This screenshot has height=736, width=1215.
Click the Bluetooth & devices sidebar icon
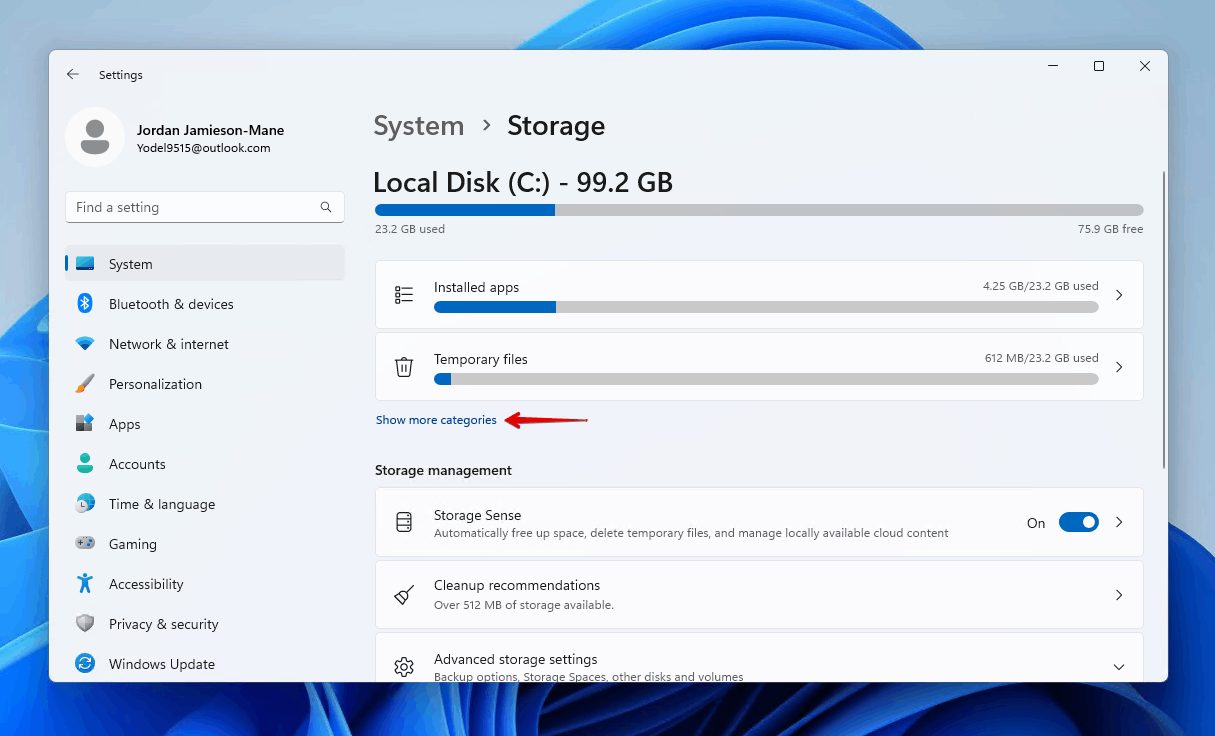point(85,304)
